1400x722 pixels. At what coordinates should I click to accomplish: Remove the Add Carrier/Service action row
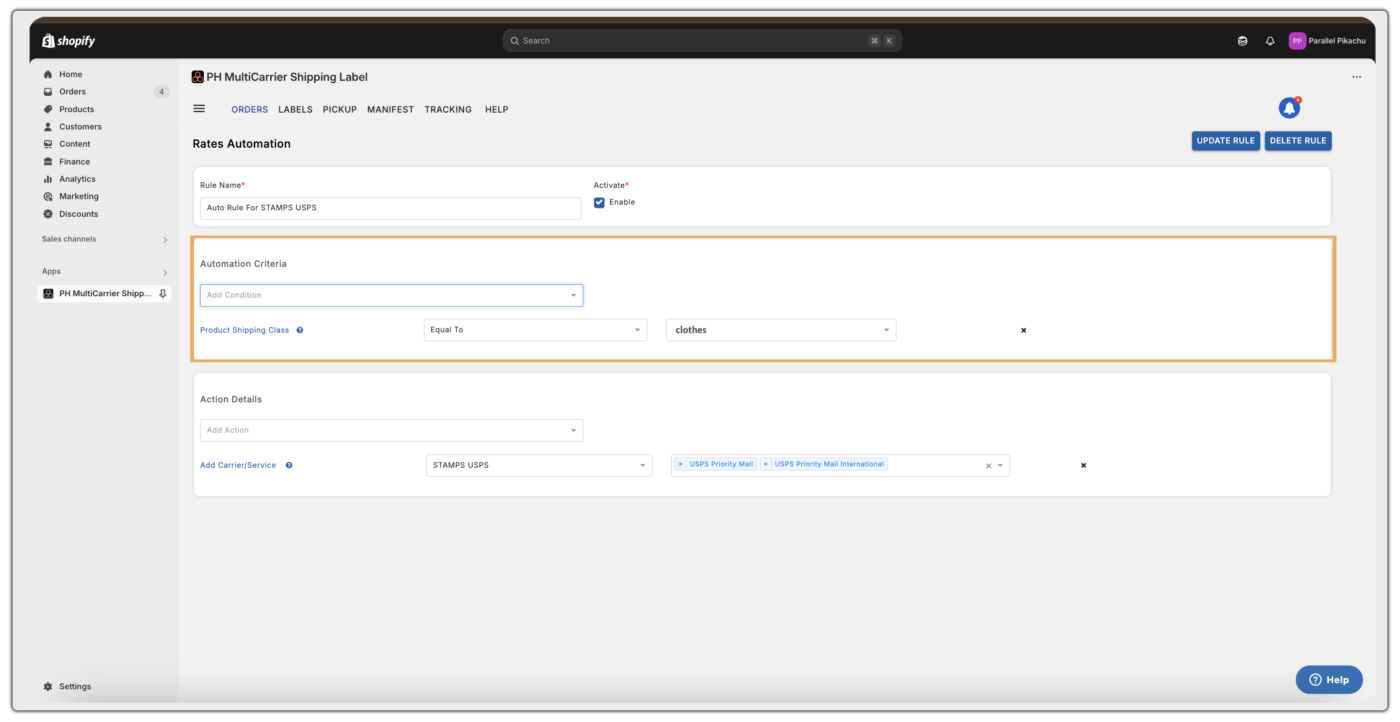click(1083, 465)
